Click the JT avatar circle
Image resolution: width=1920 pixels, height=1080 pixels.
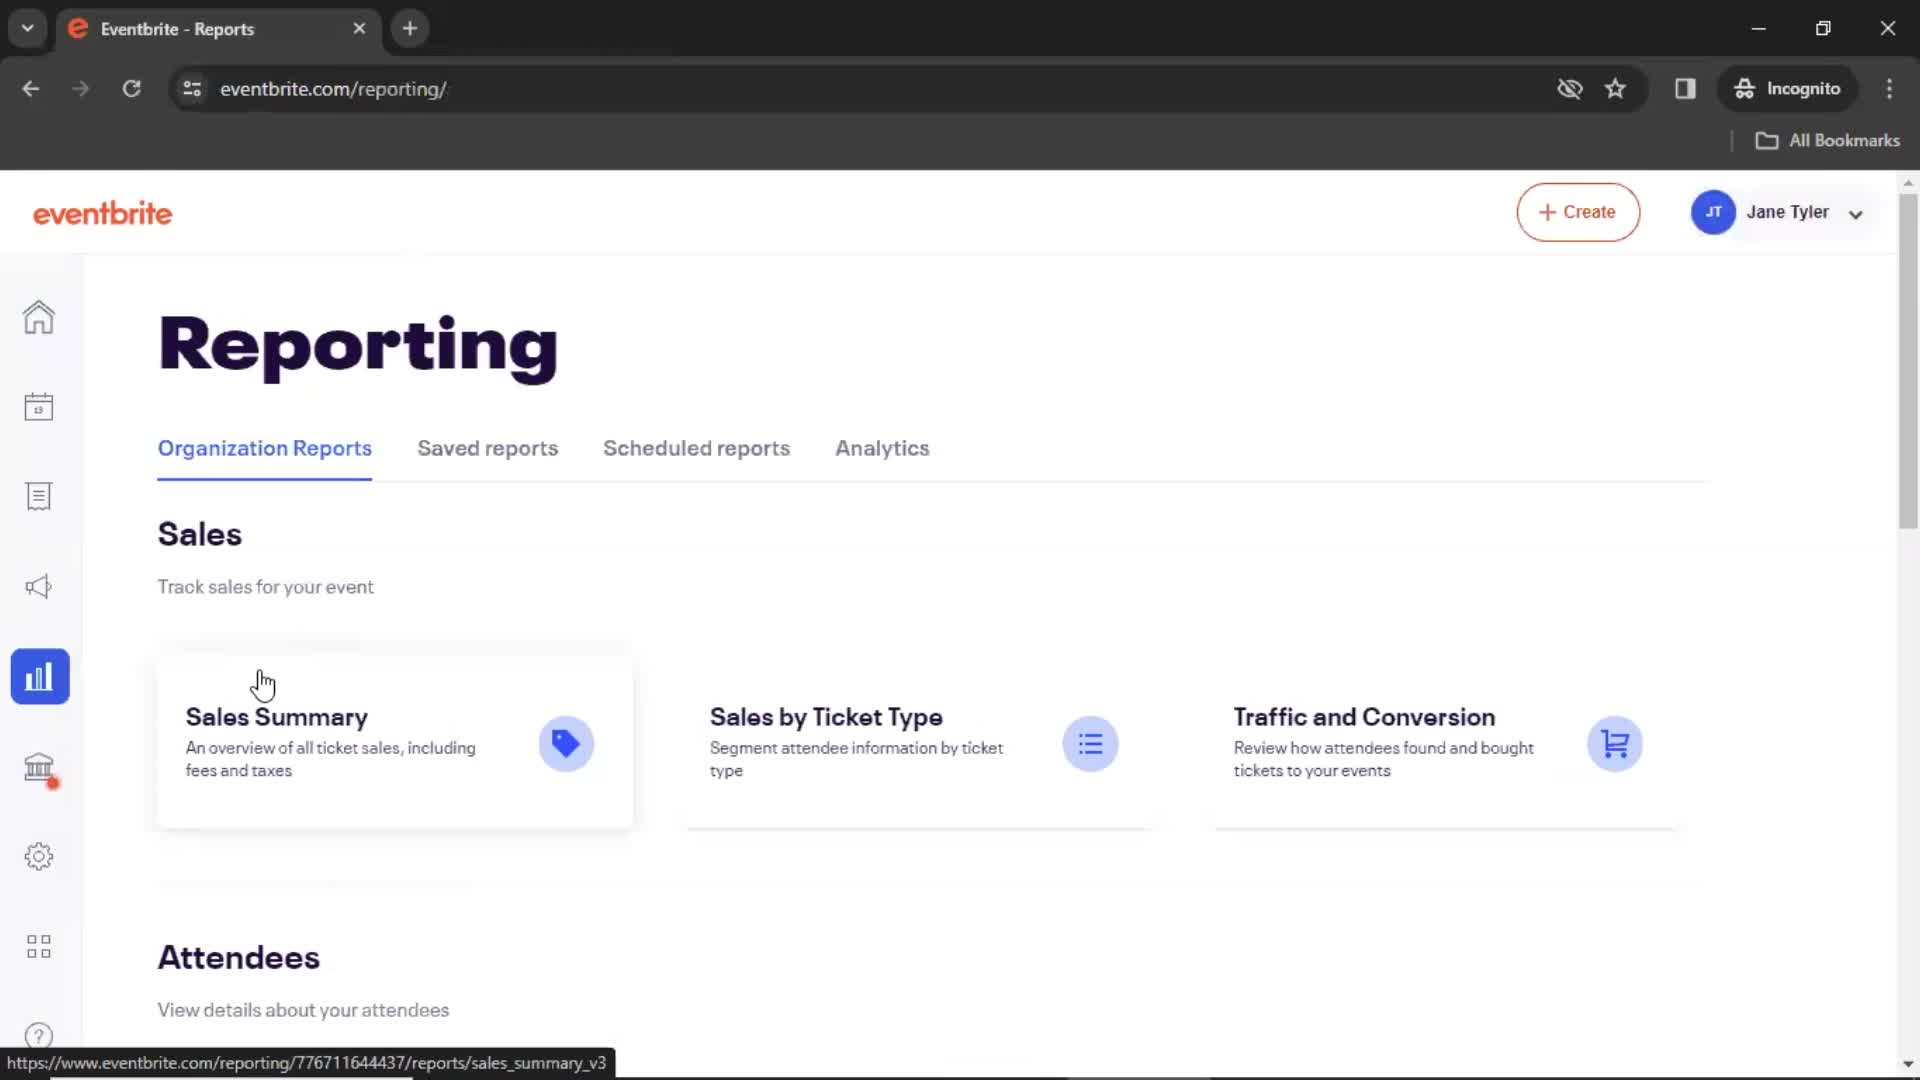[1713, 212]
